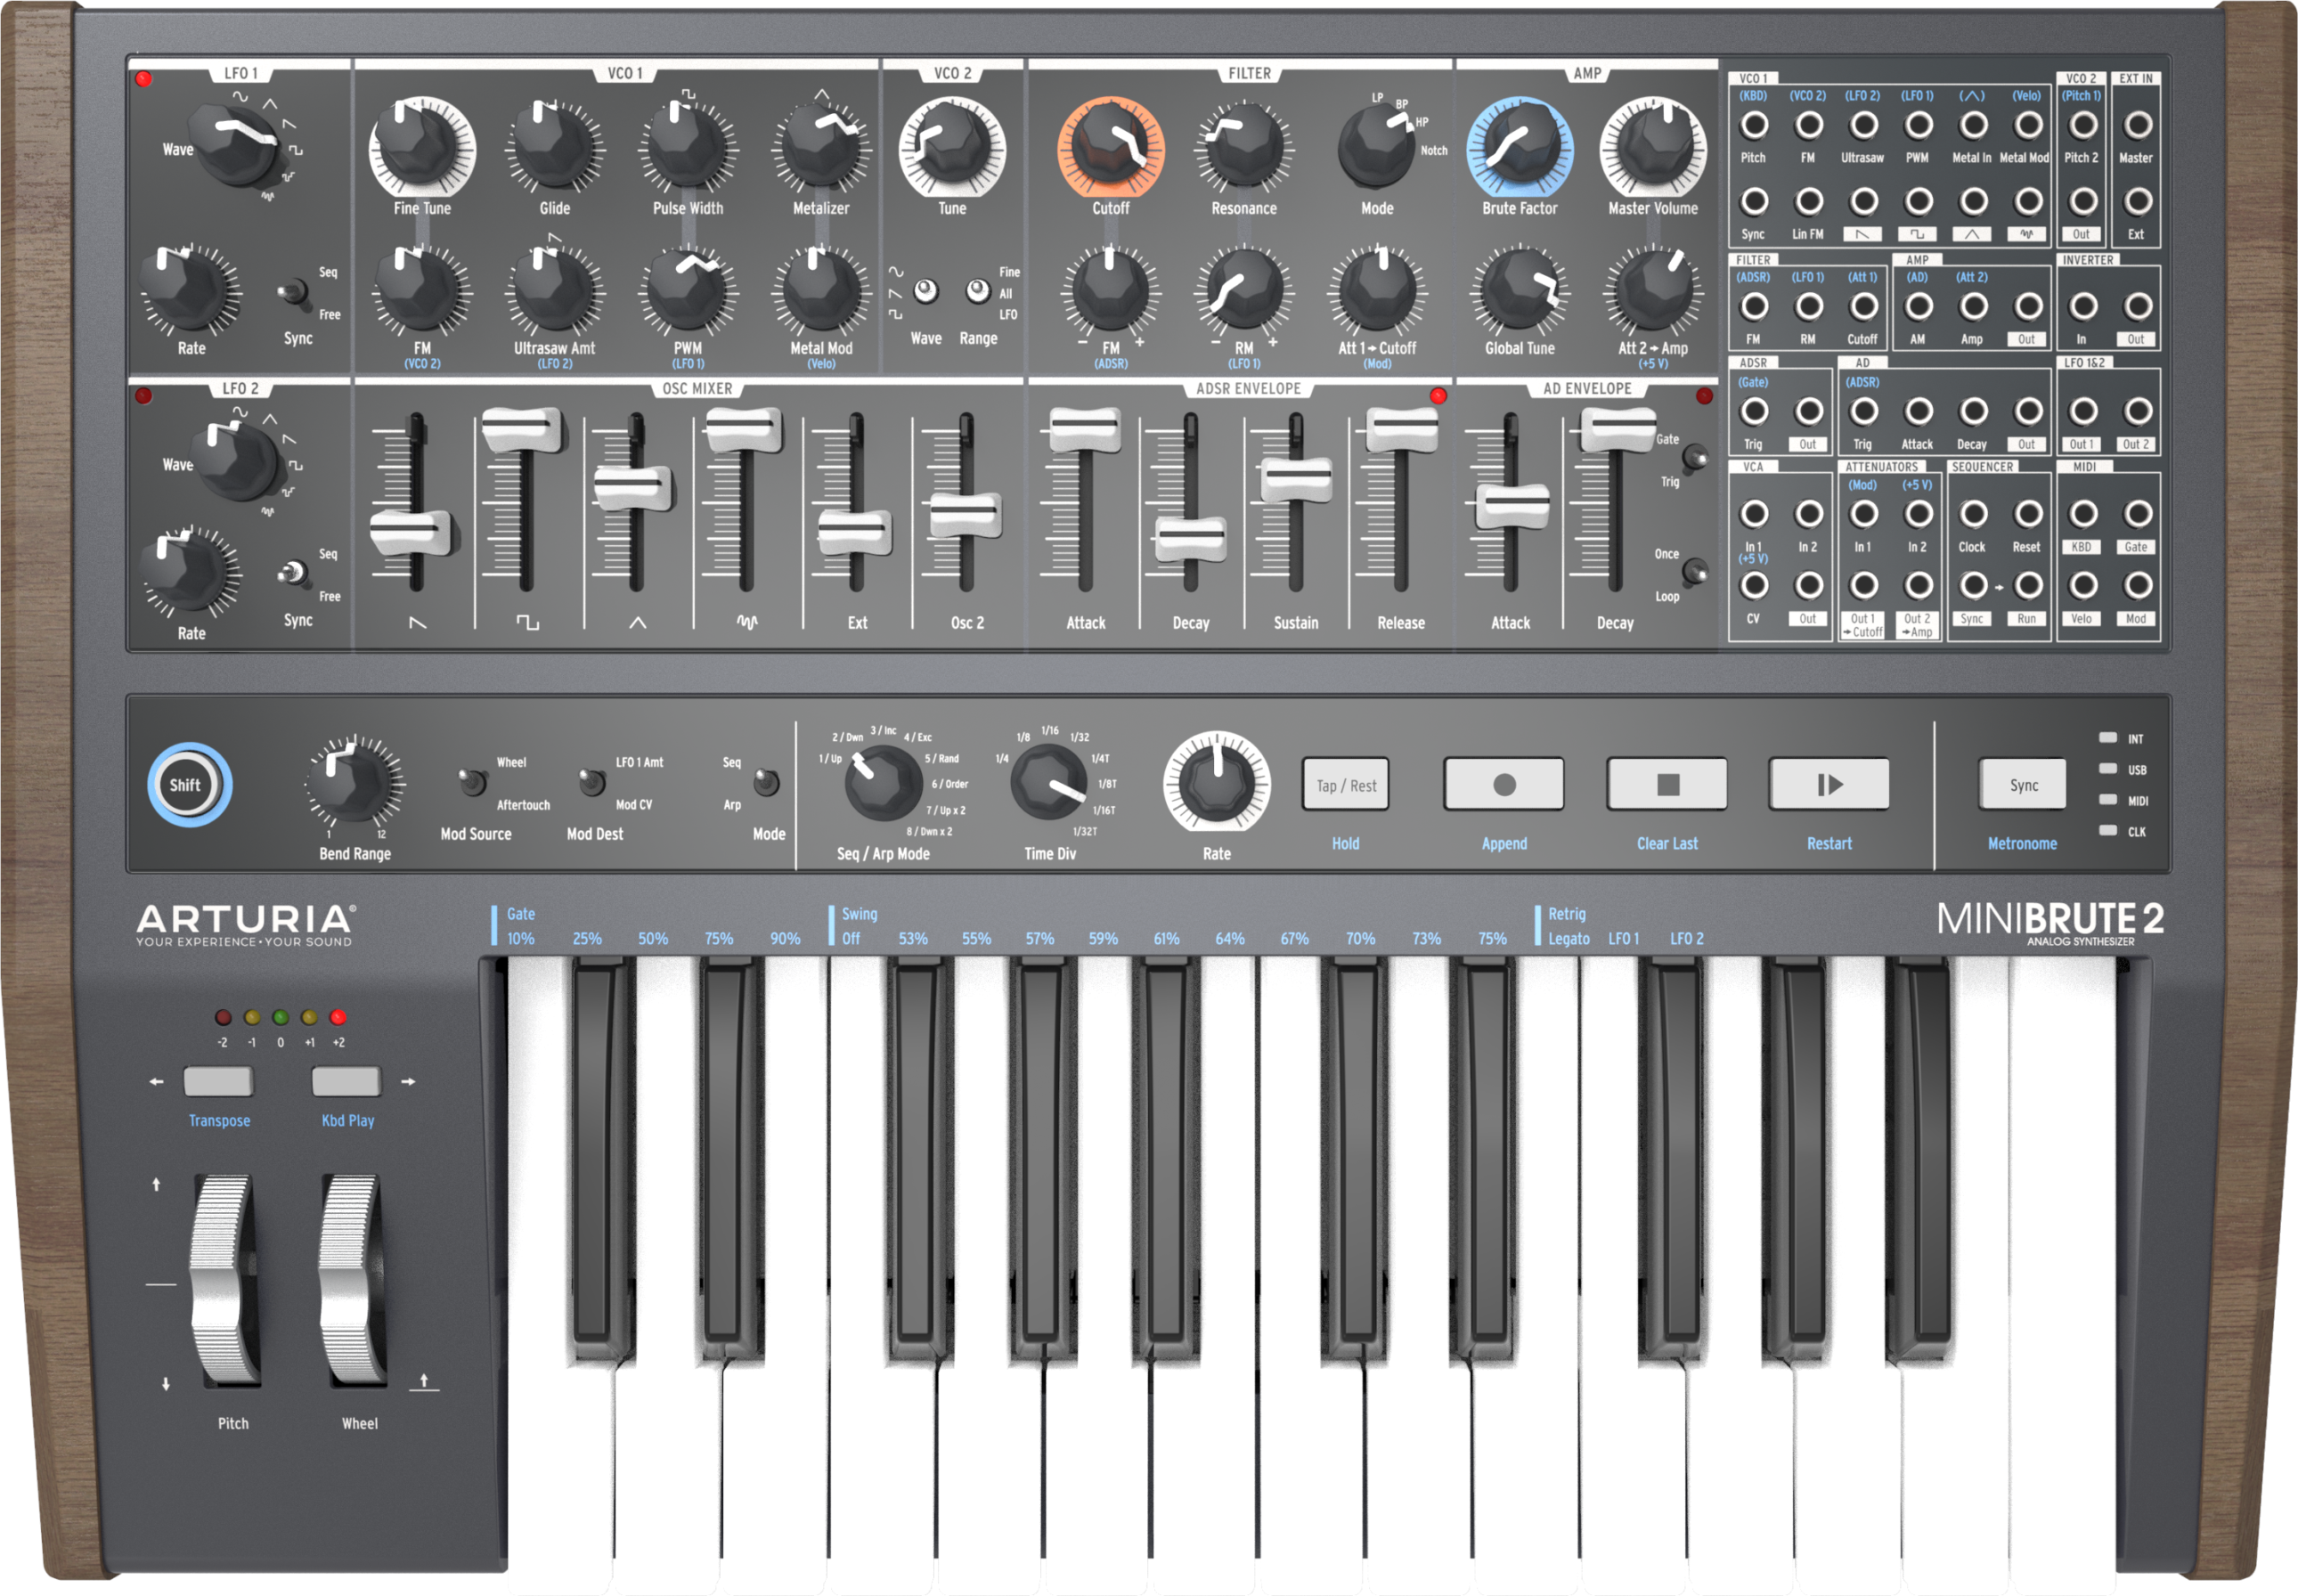The width and height of the screenshot is (2298, 1596).
Task: Click the USB sync indicator
Action: (2108, 769)
